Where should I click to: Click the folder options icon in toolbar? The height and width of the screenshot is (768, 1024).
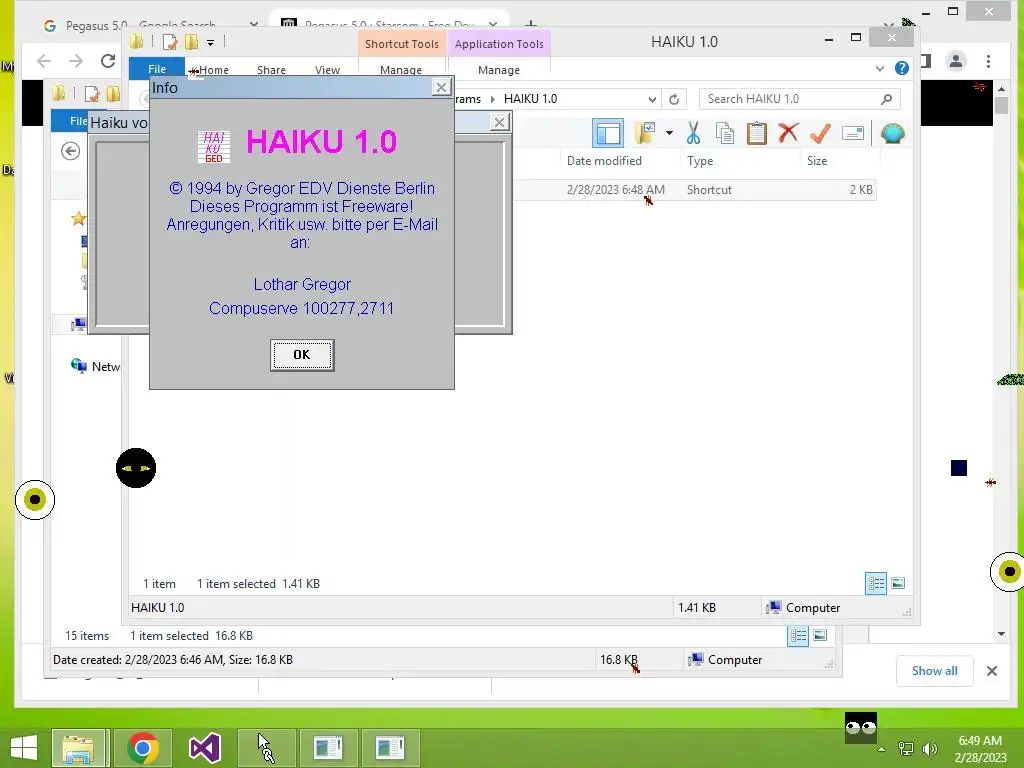pyautogui.click(x=645, y=133)
